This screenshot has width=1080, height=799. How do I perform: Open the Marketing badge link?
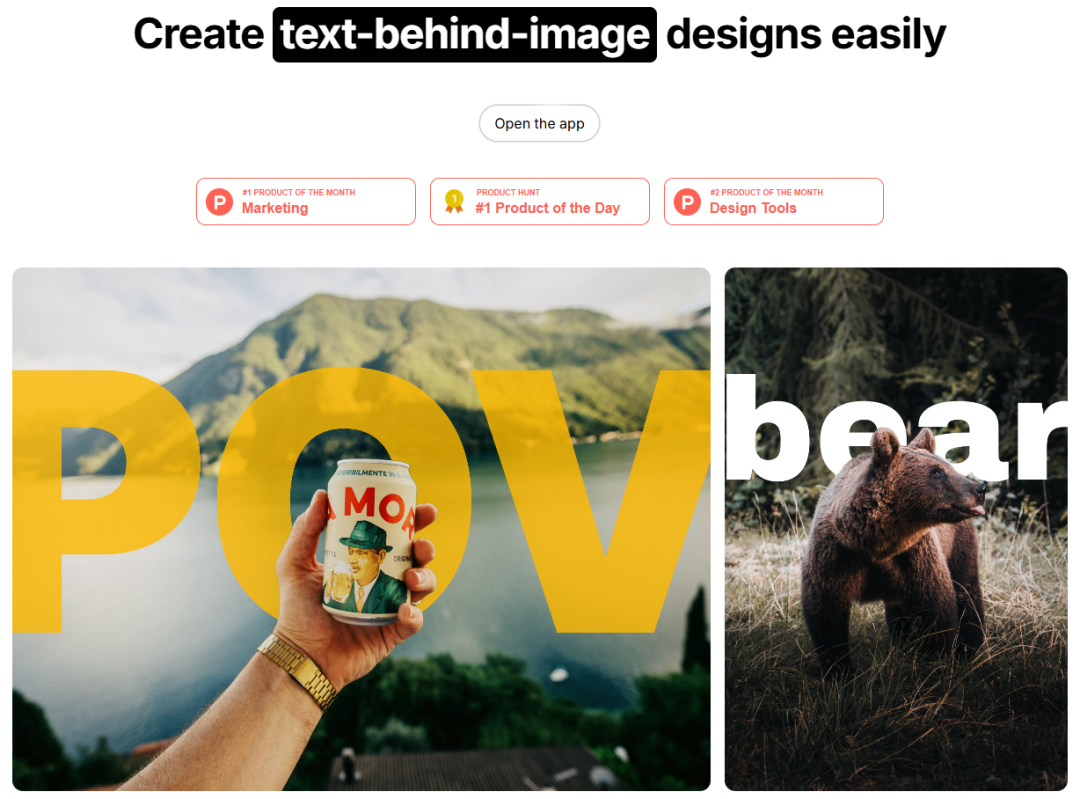[306, 201]
